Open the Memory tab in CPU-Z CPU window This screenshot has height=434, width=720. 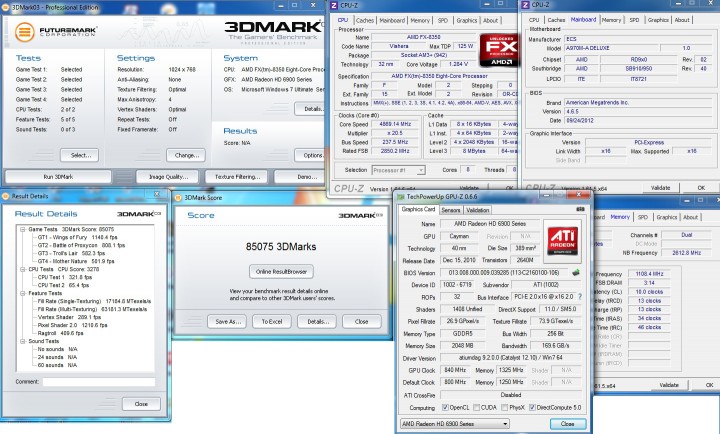tap(420, 20)
